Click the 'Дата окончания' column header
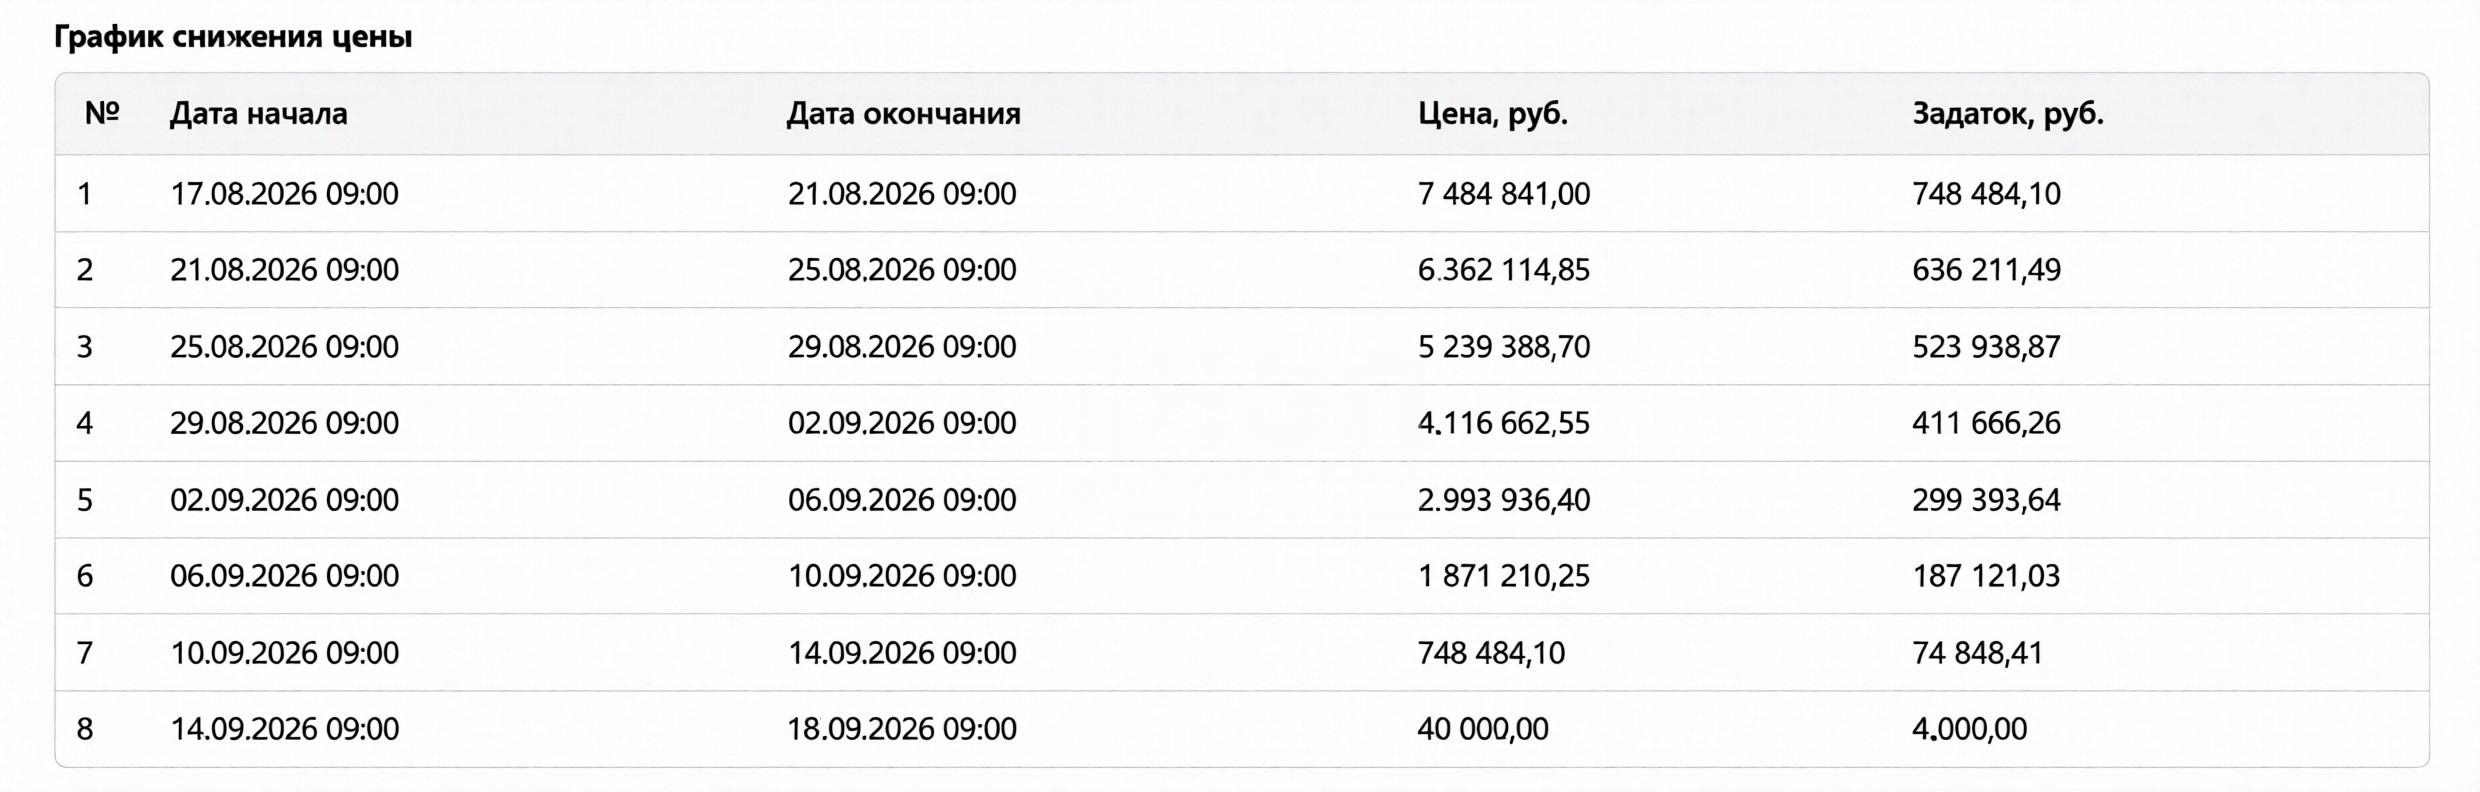Screen dimensions: 2480x792 [903, 114]
